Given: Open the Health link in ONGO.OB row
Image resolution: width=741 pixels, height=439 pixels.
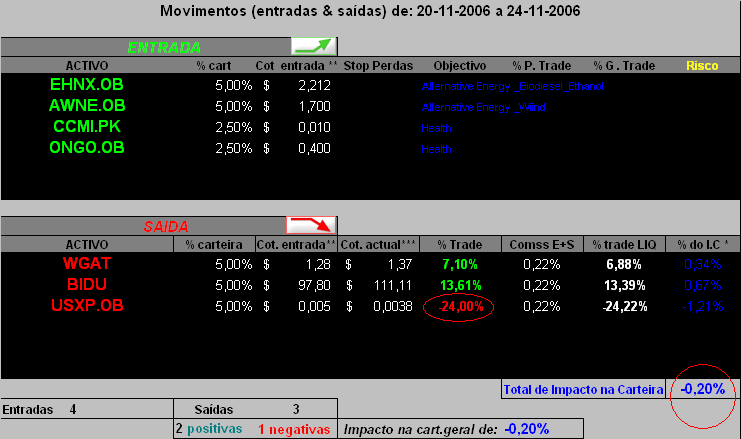Looking at the screenshot, I should [436, 149].
